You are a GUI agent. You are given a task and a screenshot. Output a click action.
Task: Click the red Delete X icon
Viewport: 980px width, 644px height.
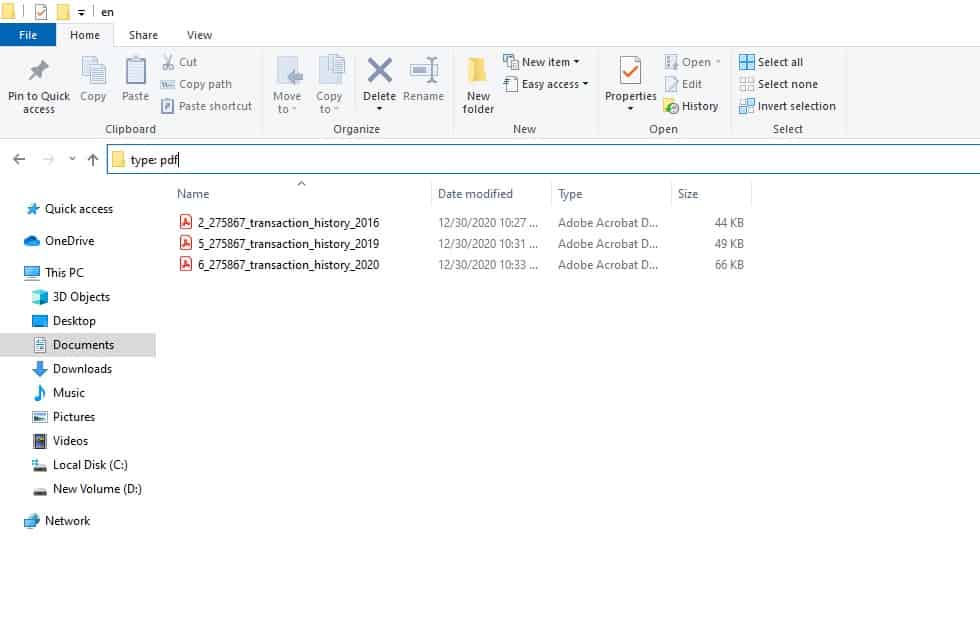click(x=379, y=72)
